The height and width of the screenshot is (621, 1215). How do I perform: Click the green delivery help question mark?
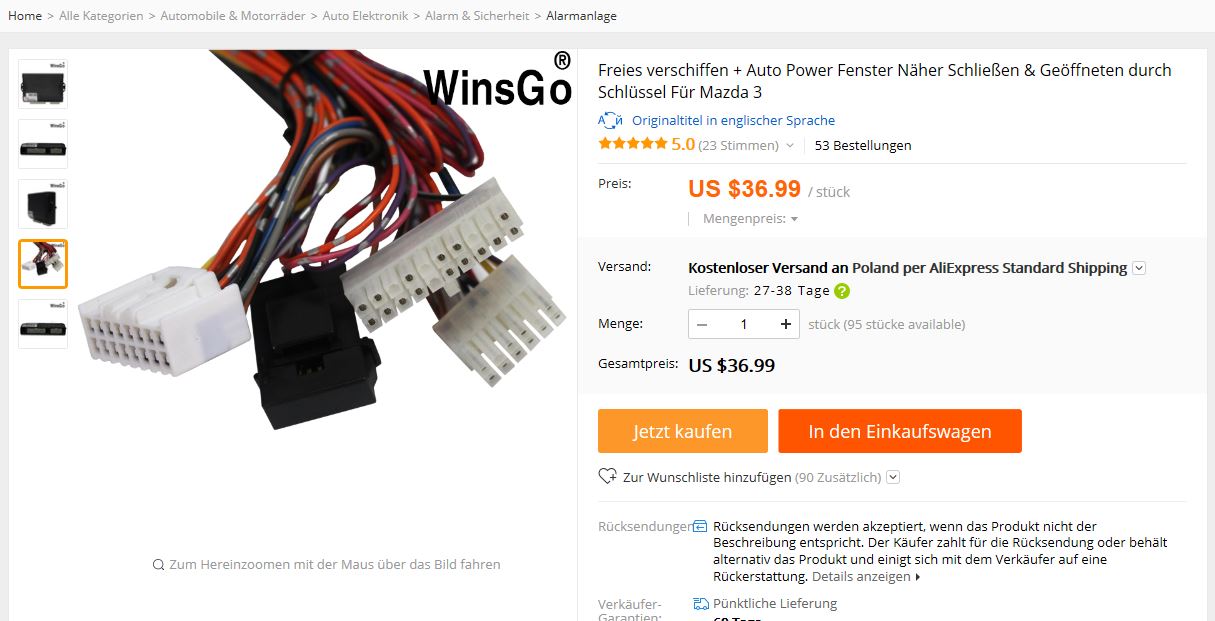(842, 291)
